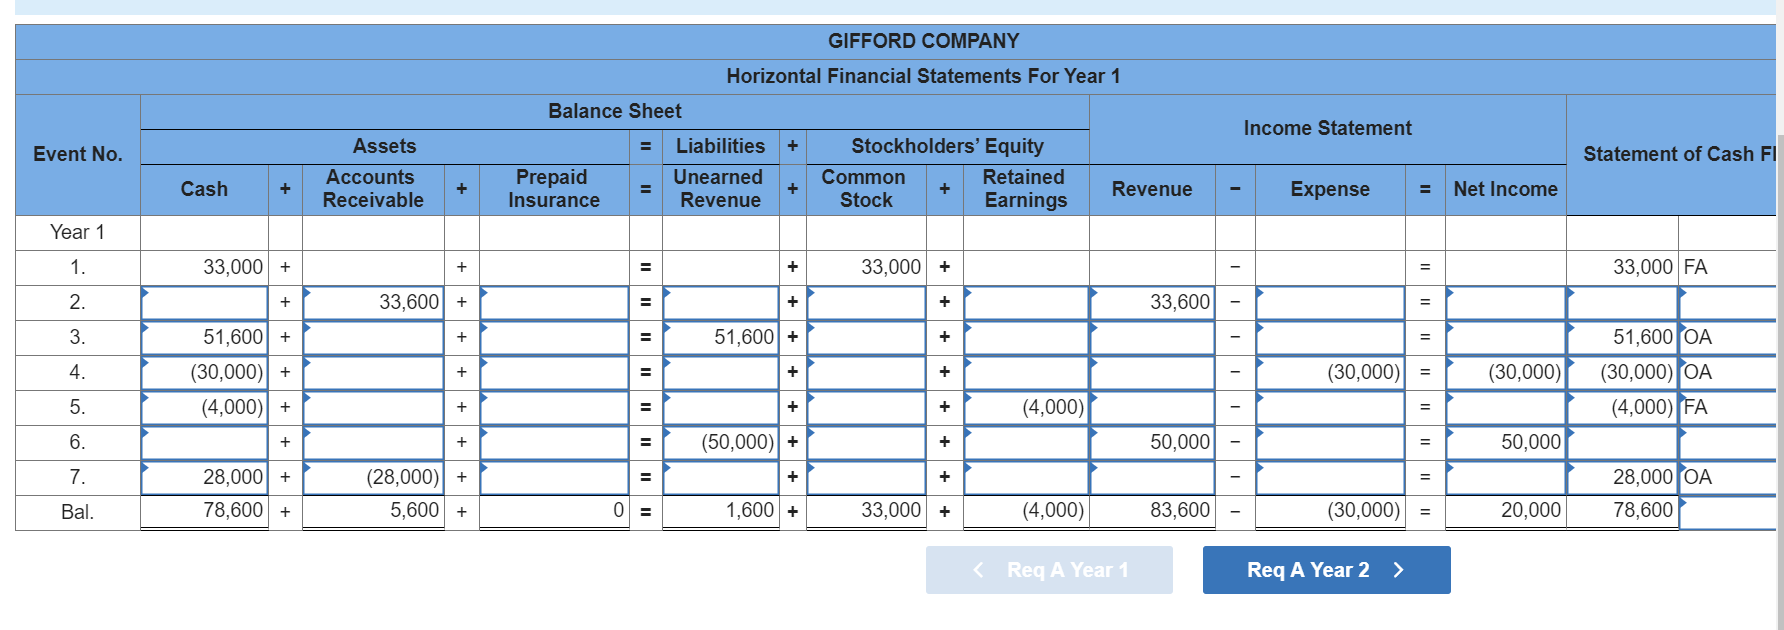This screenshot has height=630, width=1784.
Task: Select Revenue cell in event 7
Action: point(1152,477)
